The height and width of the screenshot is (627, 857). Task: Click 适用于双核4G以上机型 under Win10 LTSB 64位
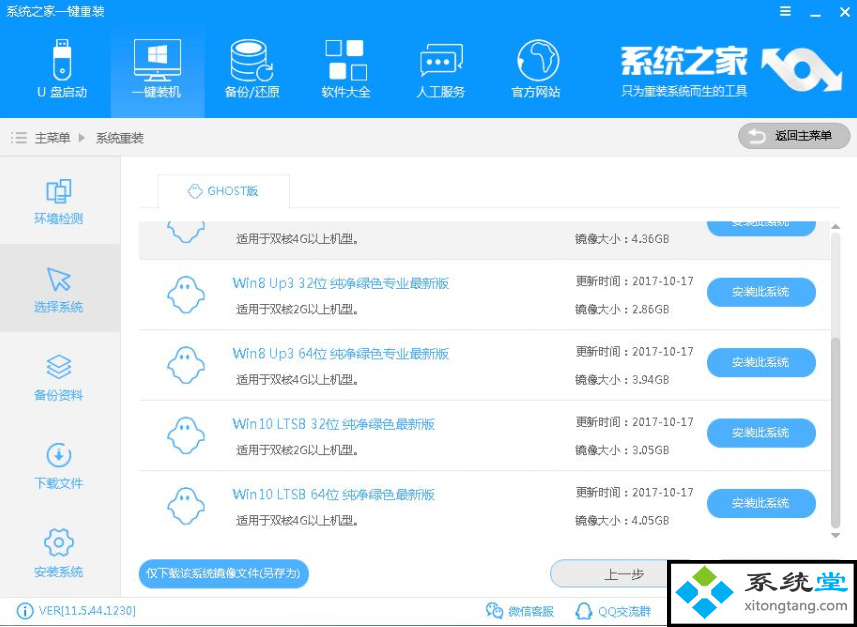coord(297,520)
